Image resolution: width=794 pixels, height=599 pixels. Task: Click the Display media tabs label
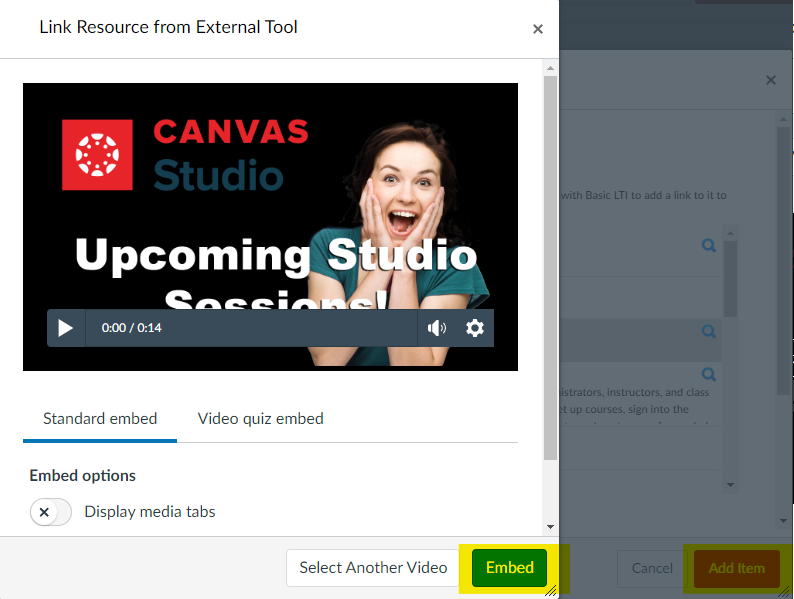[x=150, y=512]
